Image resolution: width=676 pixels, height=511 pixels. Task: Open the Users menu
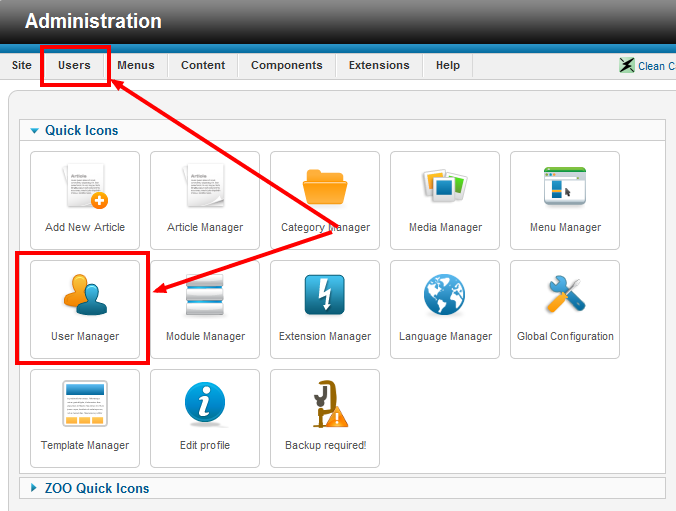74,65
